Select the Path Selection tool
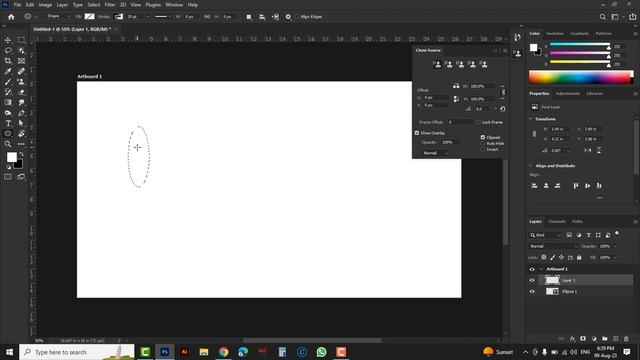 21,123
